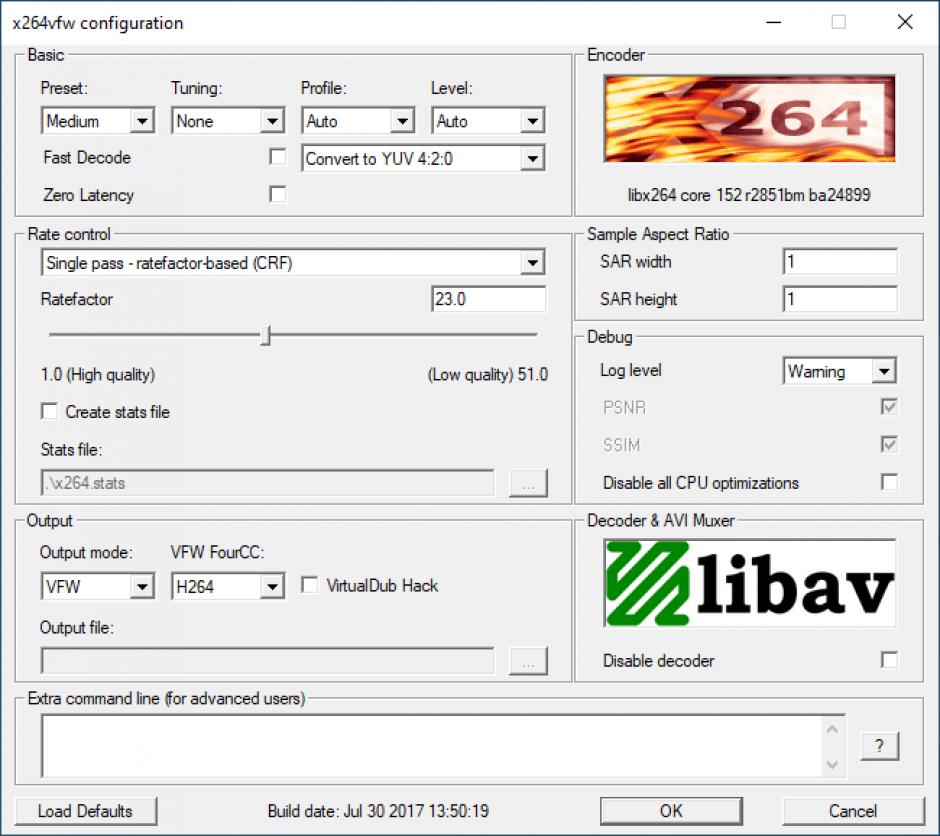Open the Tuning dropdown set to None
Viewport: 940px width, 836px height.
[x=228, y=121]
